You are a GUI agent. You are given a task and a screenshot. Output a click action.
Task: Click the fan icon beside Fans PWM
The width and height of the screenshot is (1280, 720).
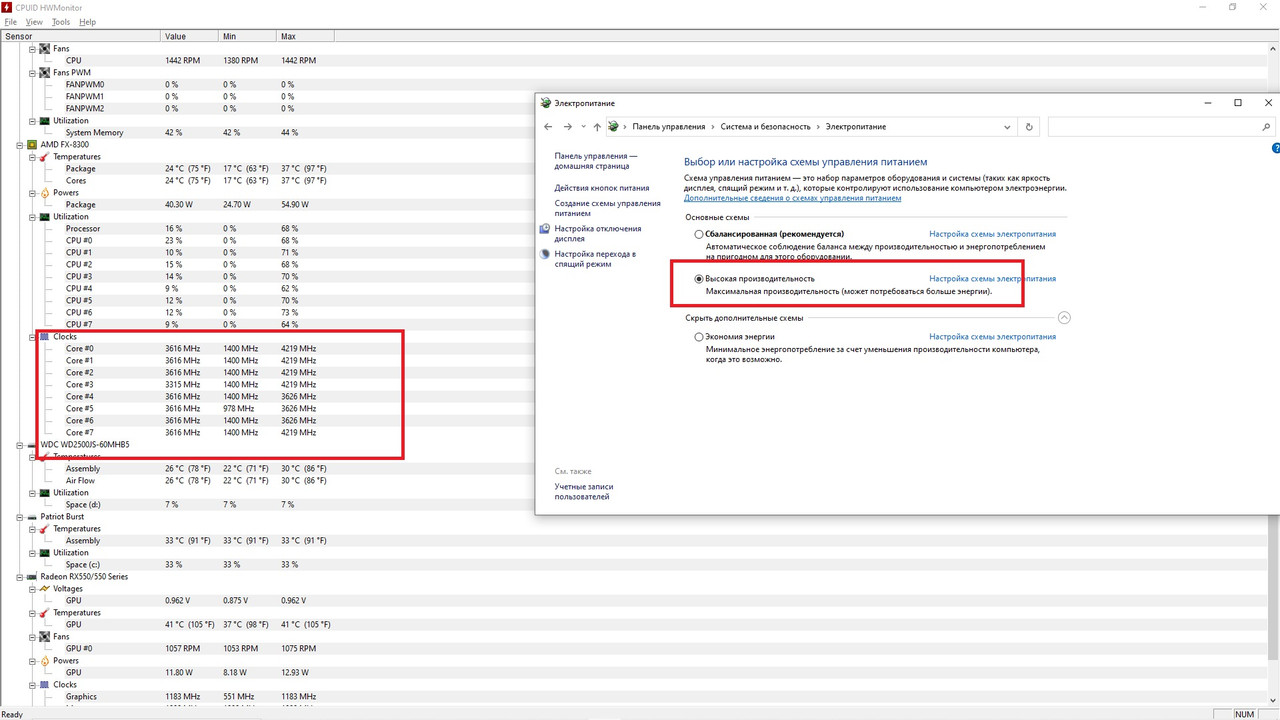(x=44, y=72)
